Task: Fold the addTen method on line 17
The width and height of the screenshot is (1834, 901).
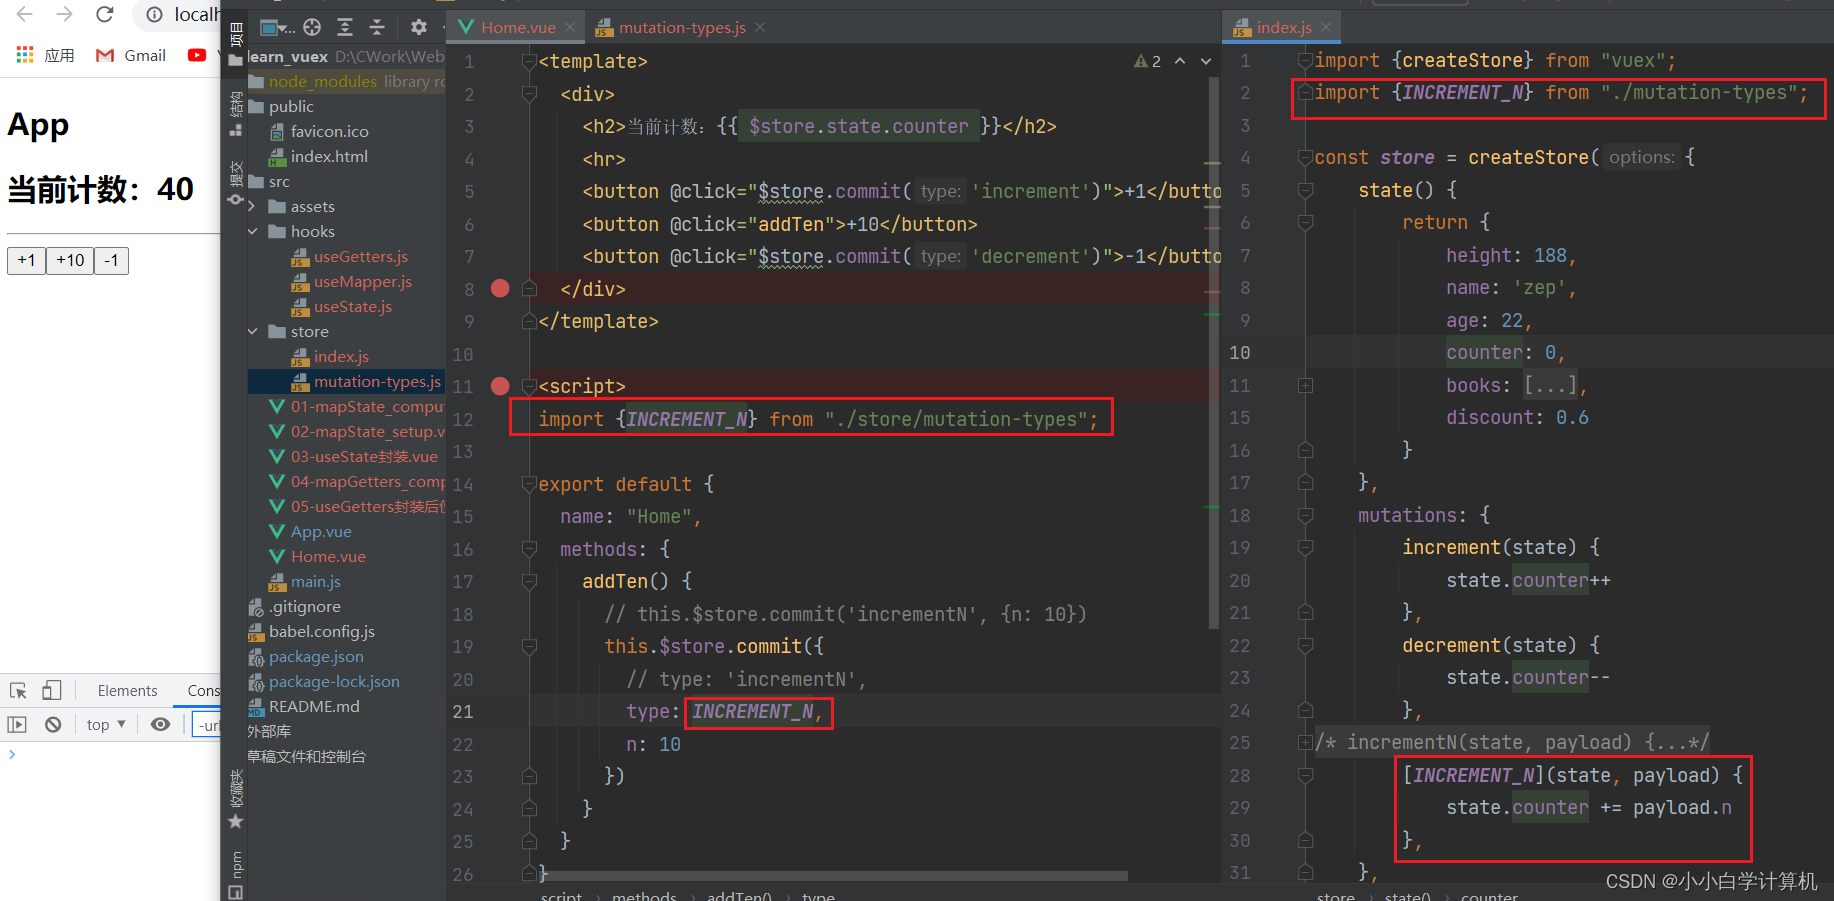Action: 529,581
